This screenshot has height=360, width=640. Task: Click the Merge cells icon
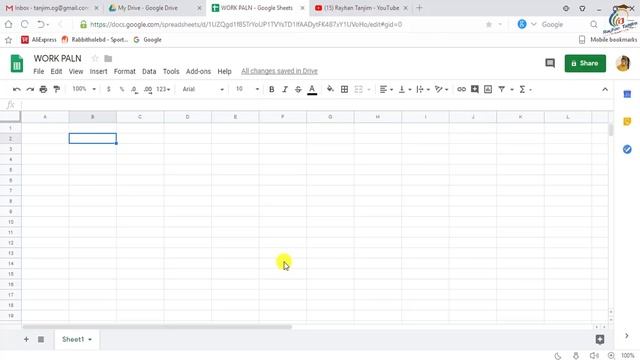[x=358, y=89]
